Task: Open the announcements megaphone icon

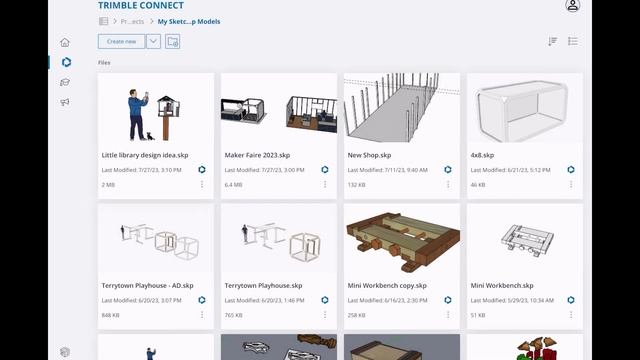Action: point(65,102)
